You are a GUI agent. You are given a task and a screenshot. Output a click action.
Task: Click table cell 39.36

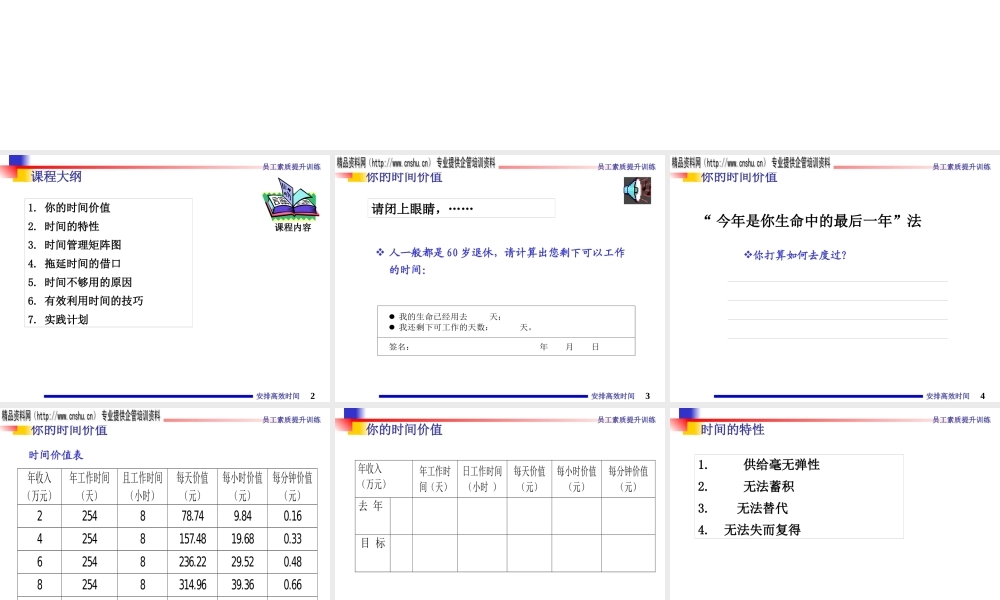(242, 585)
